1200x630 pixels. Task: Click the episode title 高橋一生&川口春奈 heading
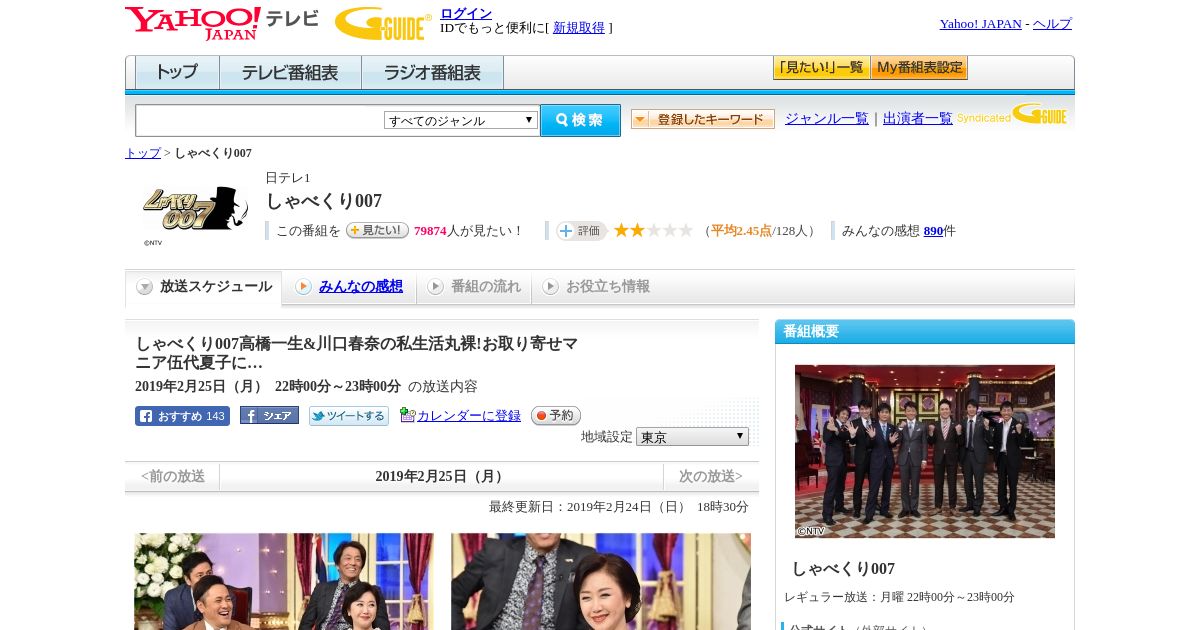[x=356, y=353]
